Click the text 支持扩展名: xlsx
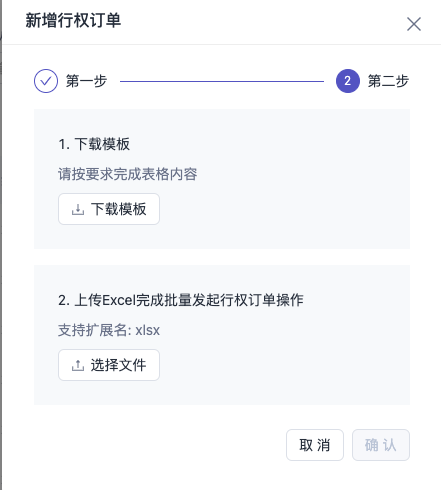441x490 pixels. [109, 330]
